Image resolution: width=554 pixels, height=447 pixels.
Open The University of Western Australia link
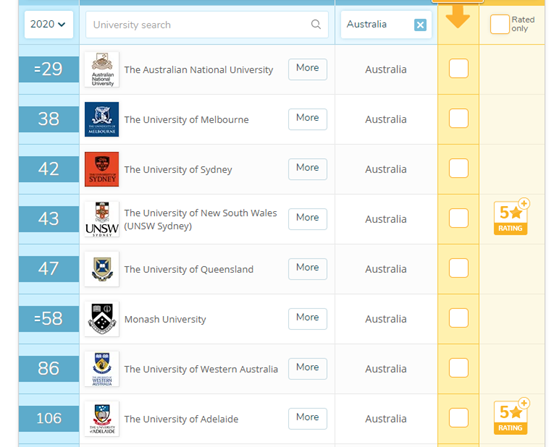coord(201,369)
